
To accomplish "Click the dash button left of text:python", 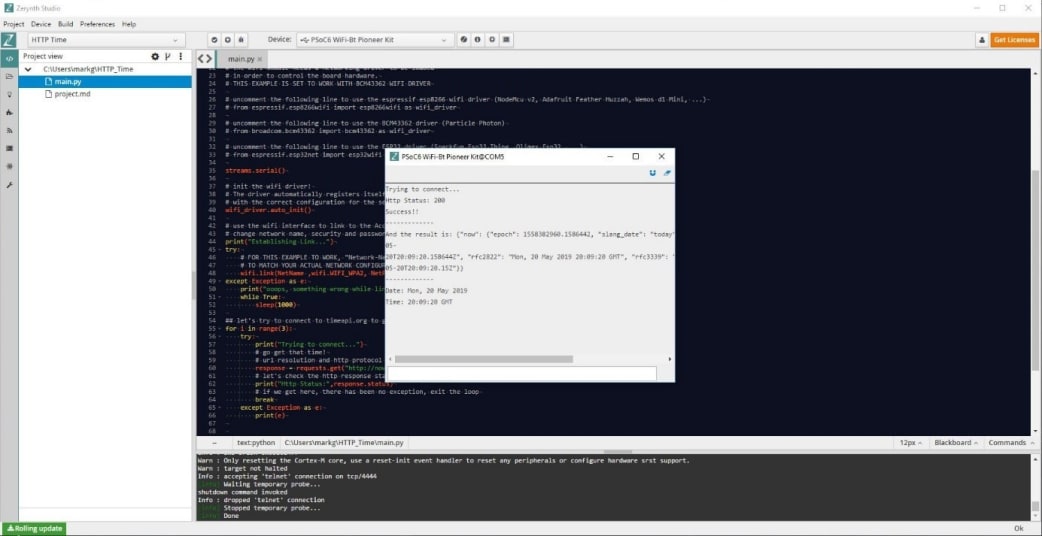I will tap(214, 442).
